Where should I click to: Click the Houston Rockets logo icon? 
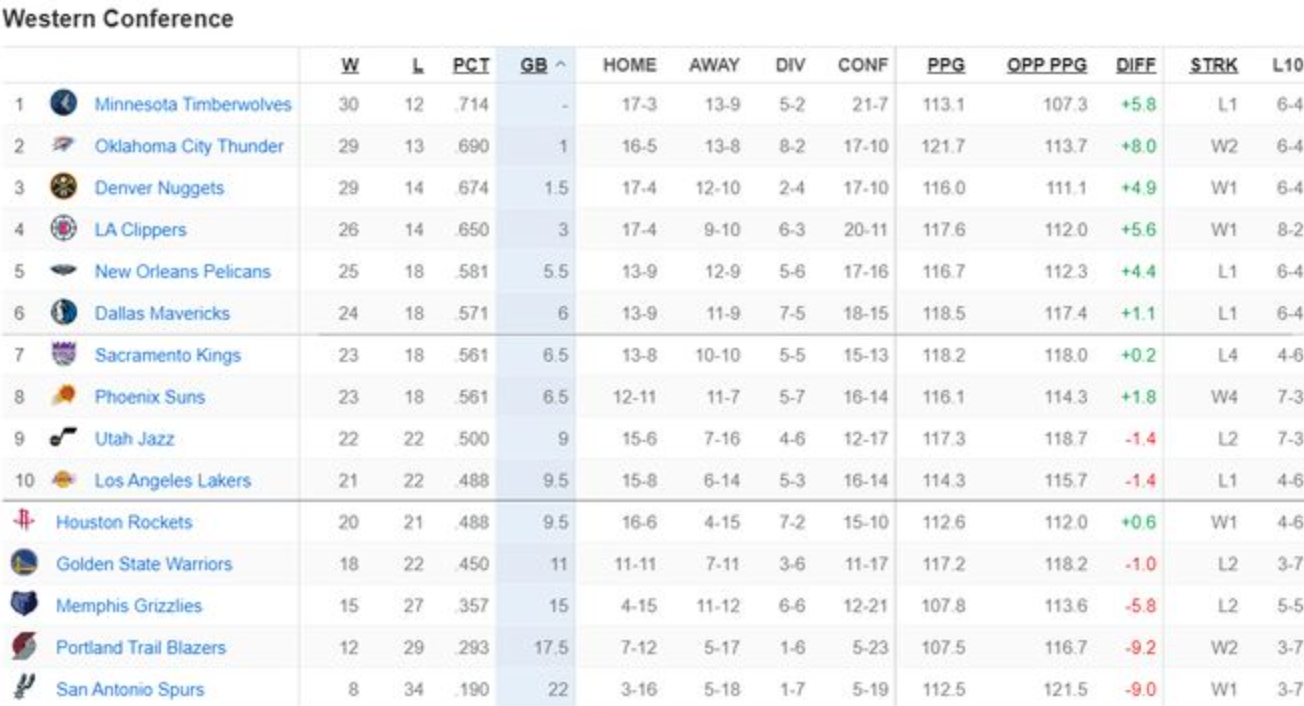(x=24, y=521)
